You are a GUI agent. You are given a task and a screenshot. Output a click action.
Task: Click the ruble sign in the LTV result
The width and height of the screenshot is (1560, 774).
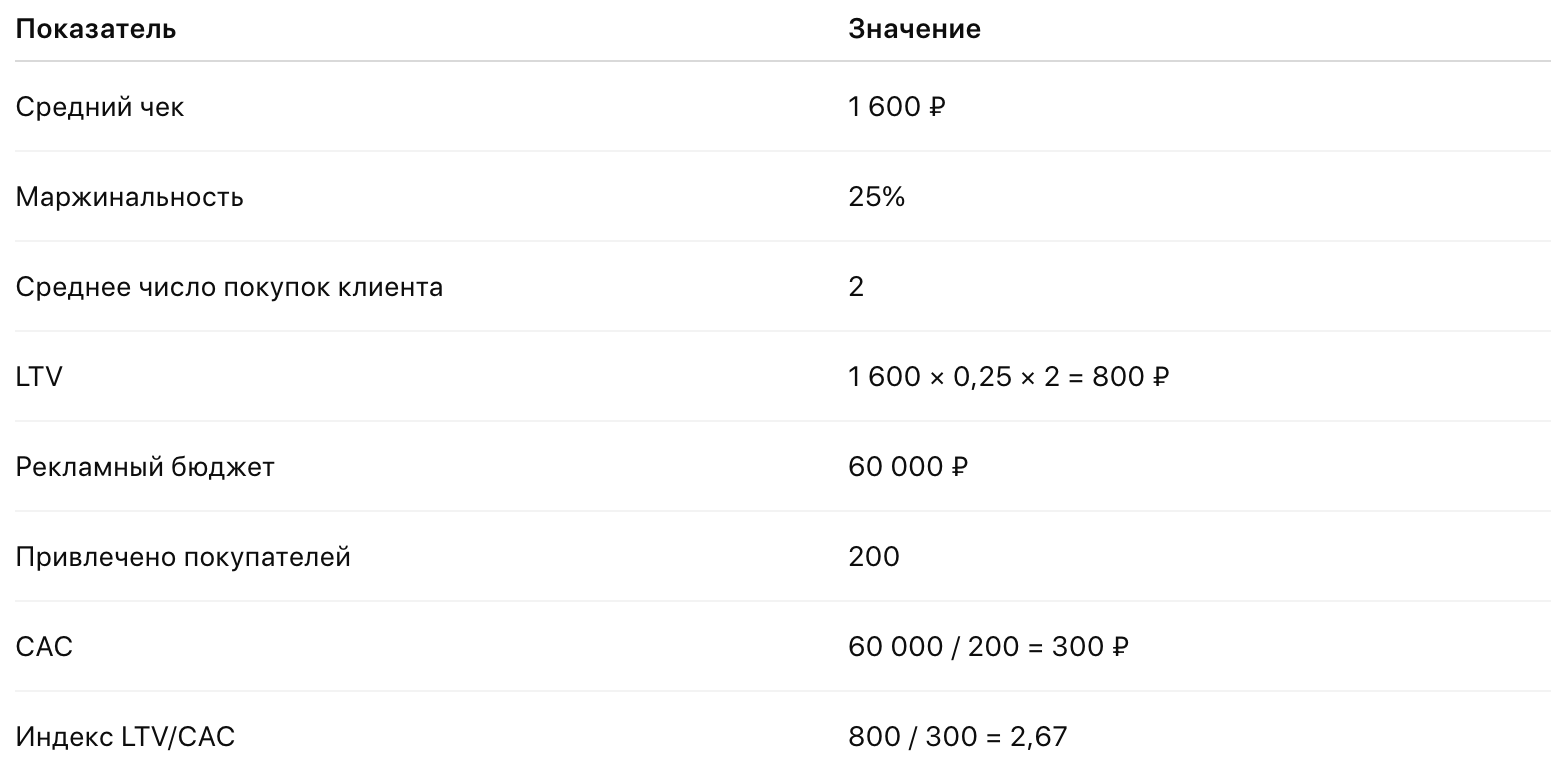[1161, 378]
